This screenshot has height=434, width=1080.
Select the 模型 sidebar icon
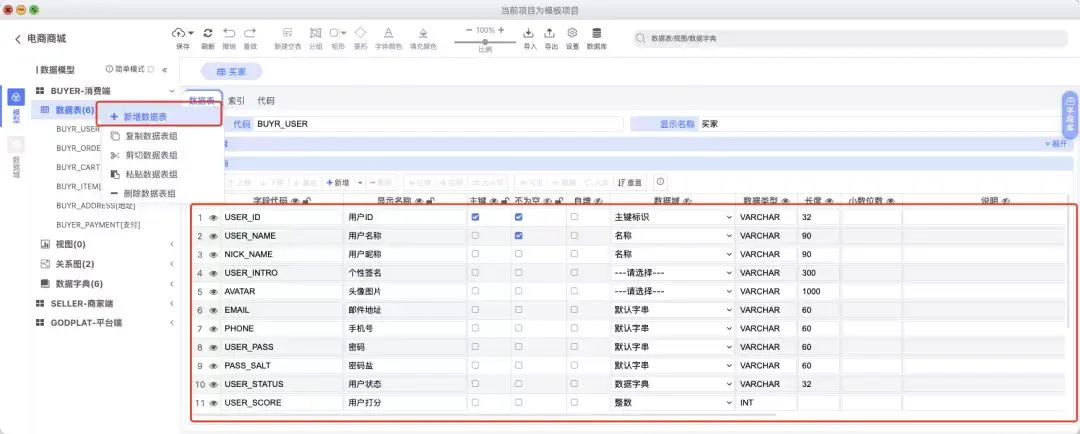click(16, 98)
